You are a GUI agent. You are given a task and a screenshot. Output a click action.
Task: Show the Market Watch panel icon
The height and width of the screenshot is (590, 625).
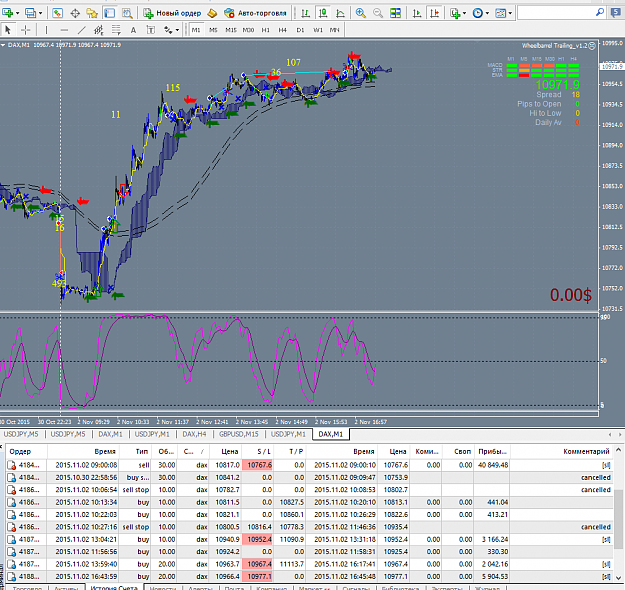pos(57,13)
